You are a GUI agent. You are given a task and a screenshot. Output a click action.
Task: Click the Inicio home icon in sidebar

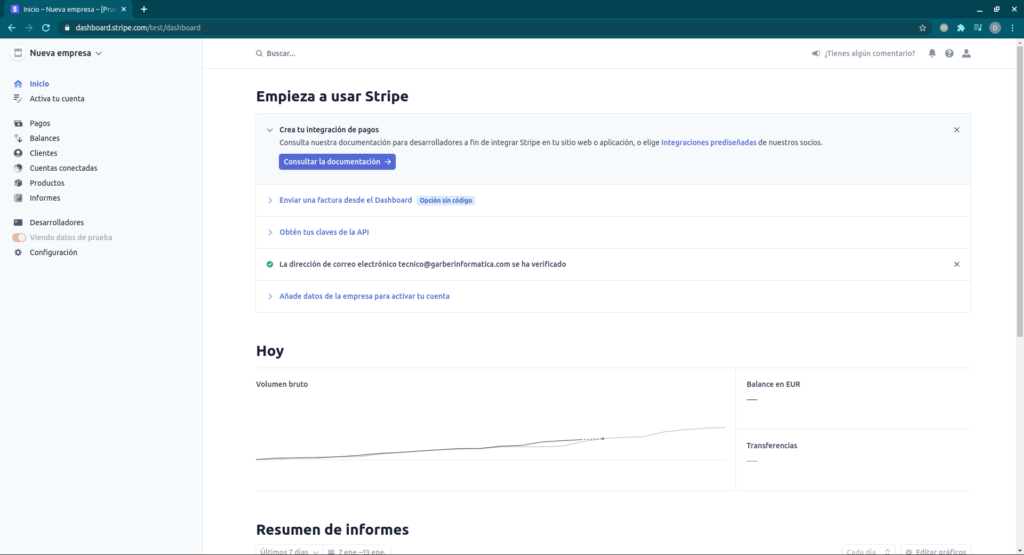pos(18,84)
